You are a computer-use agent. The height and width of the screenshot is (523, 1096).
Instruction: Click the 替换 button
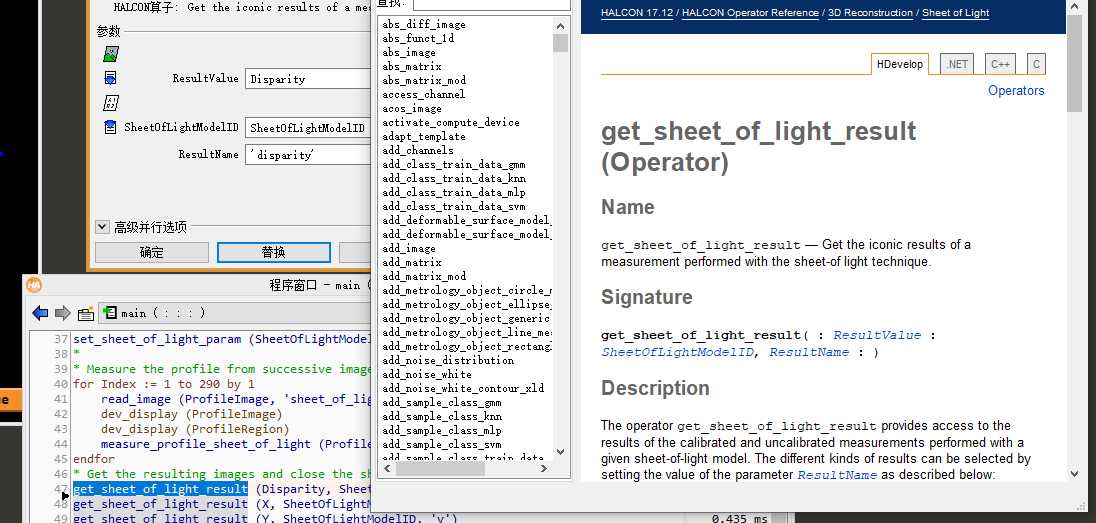[x=273, y=252]
